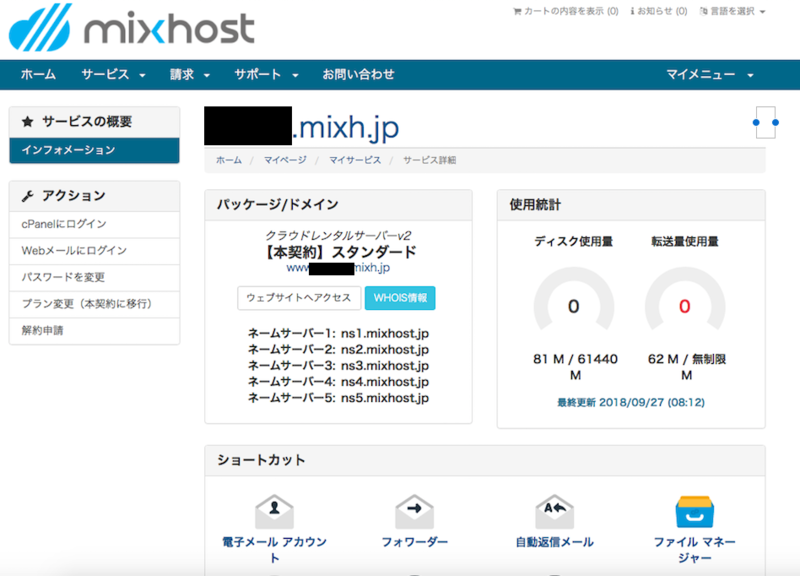Click ホーム breadcrumb link

point(229,160)
